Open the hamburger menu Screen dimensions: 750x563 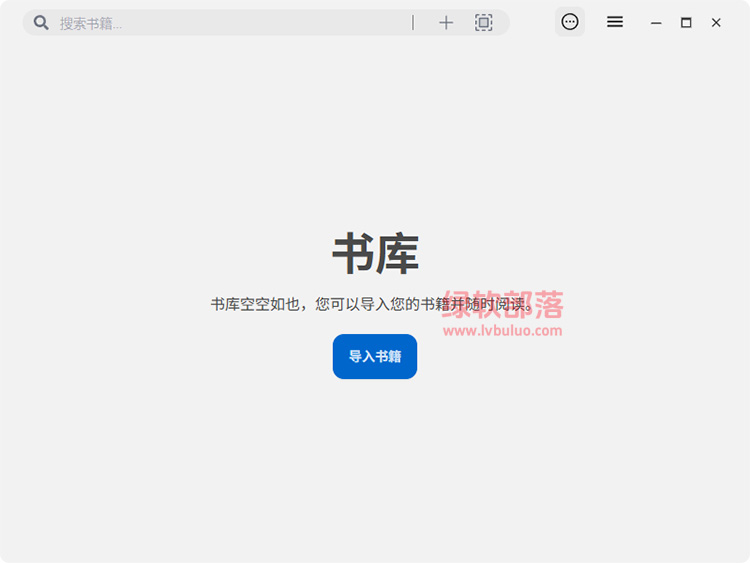click(x=615, y=22)
